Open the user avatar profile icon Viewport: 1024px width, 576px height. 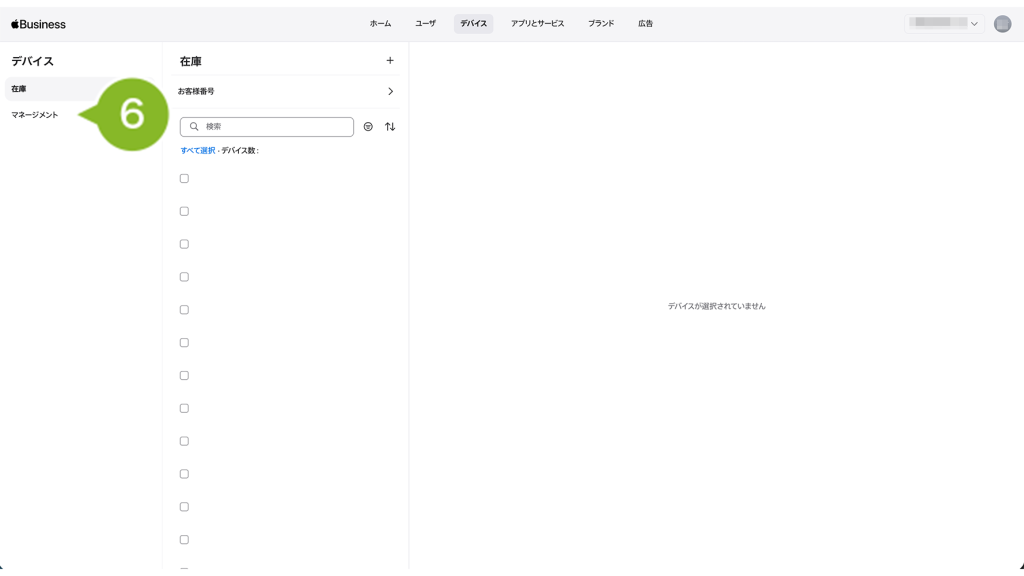(x=1002, y=24)
